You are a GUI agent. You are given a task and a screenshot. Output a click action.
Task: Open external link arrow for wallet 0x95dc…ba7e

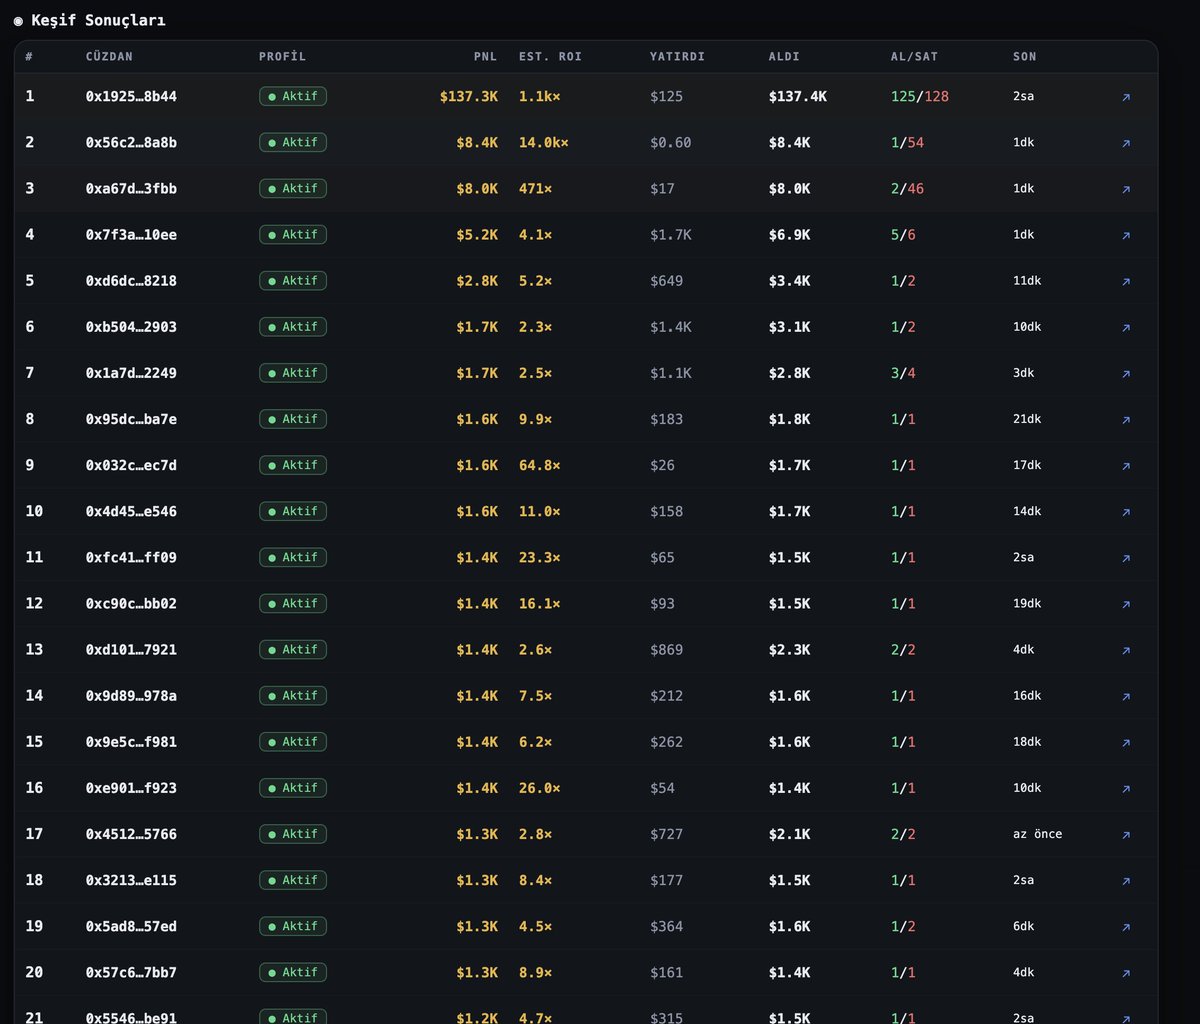tap(1126, 420)
